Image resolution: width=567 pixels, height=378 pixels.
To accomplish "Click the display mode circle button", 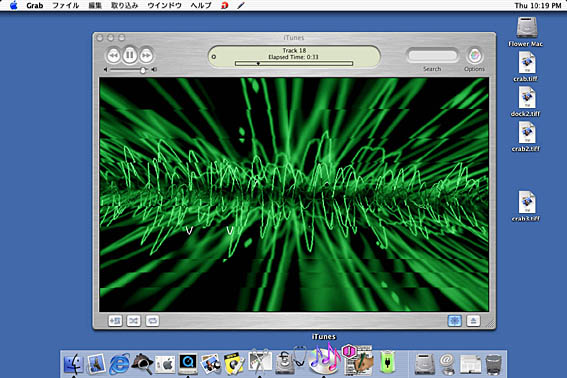I will click(x=214, y=57).
